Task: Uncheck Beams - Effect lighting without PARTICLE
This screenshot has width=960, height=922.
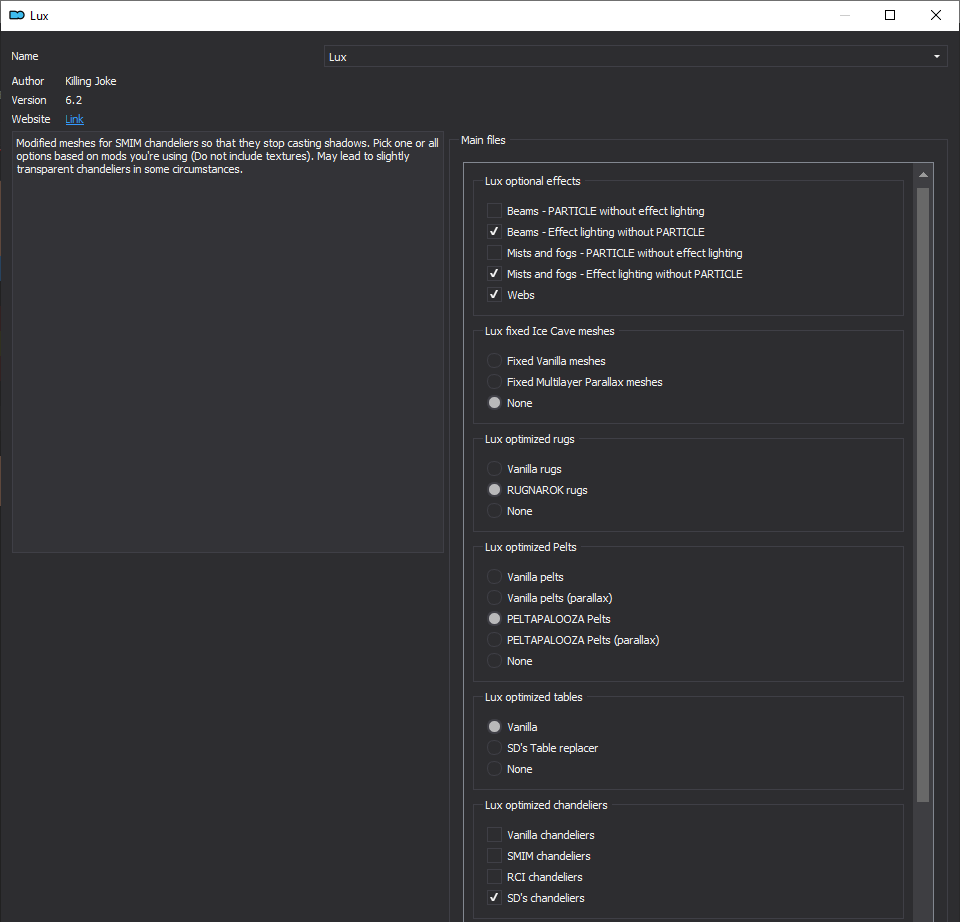Action: click(494, 232)
